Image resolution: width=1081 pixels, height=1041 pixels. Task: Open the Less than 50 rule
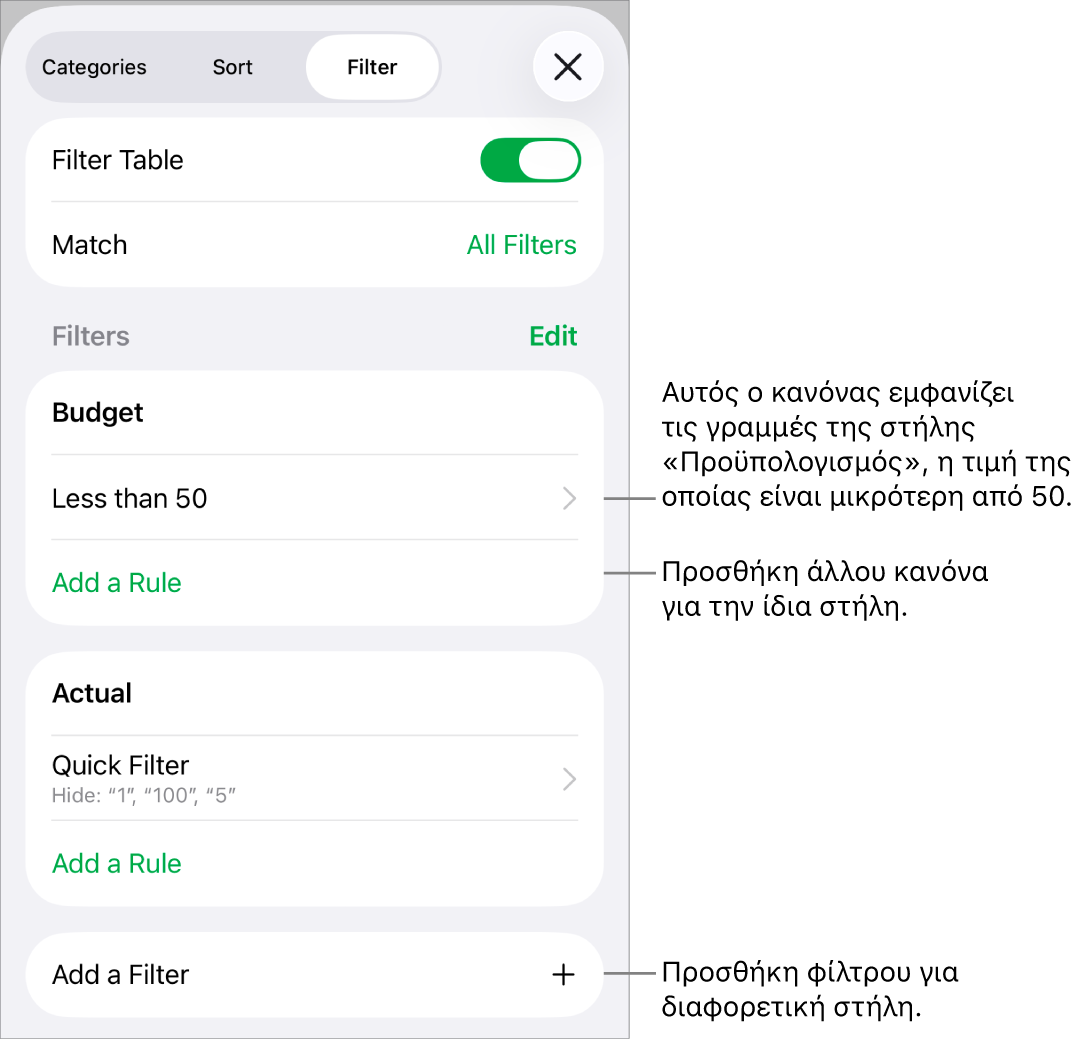(x=314, y=498)
